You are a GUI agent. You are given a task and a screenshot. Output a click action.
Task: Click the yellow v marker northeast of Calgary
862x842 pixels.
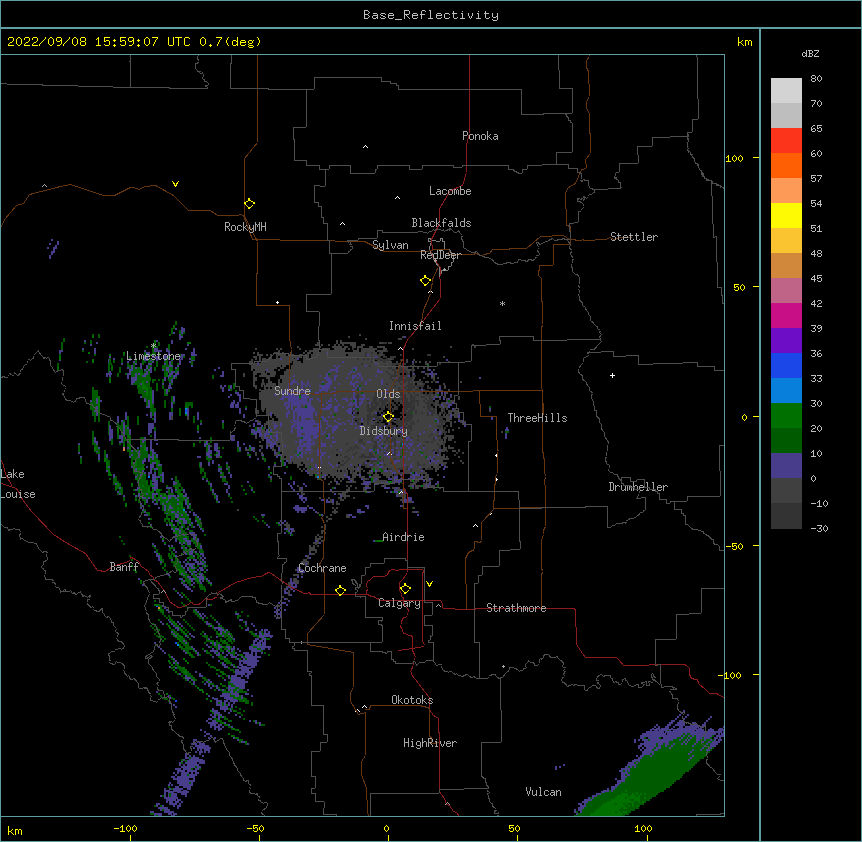(x=429, y=584)
